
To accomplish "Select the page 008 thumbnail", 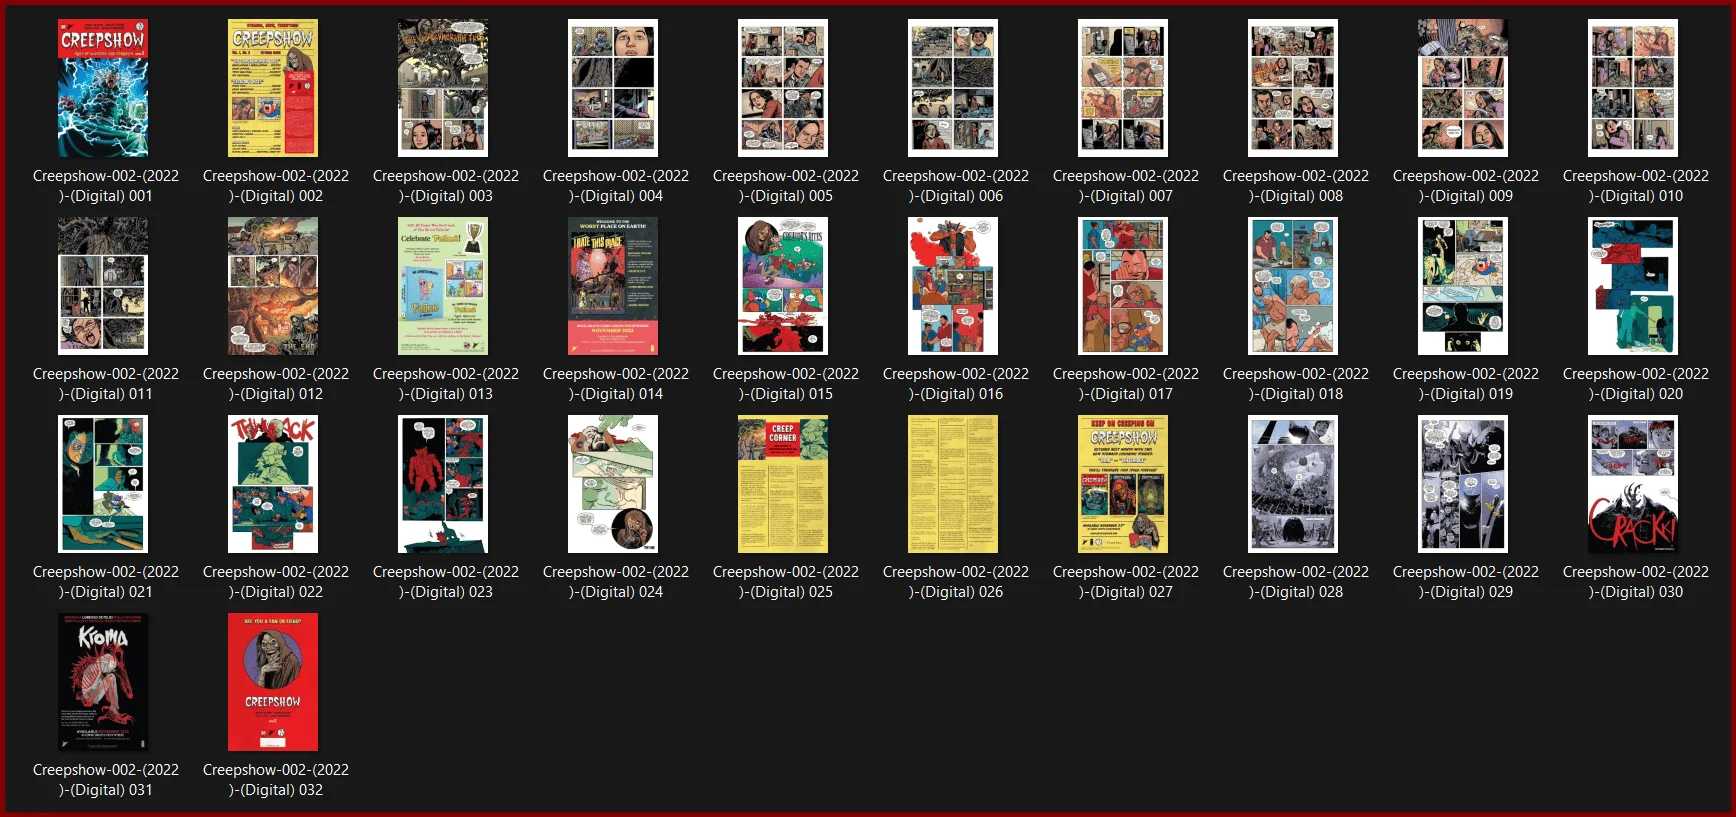I will [1293, 88].
